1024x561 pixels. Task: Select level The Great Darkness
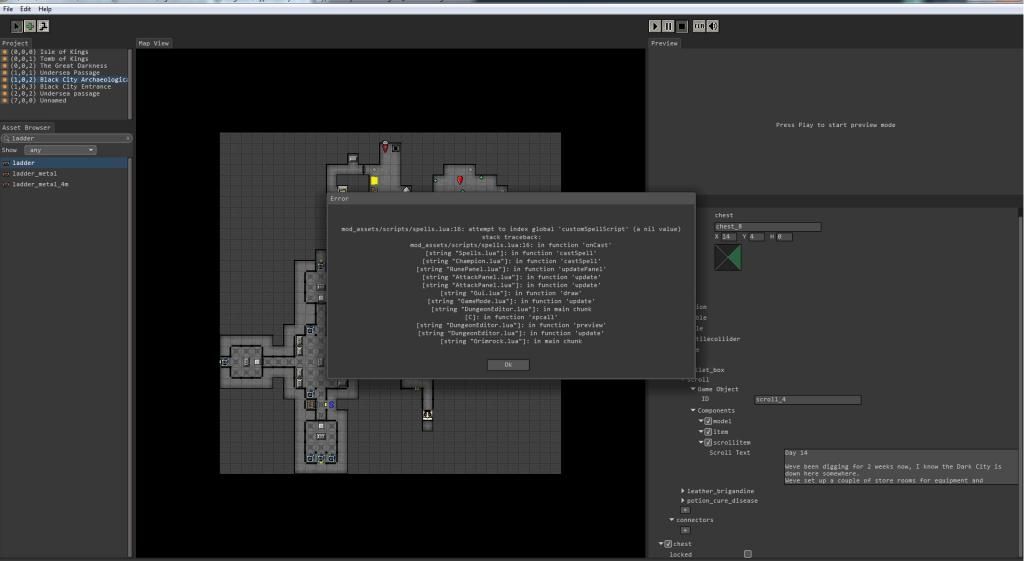64,66
